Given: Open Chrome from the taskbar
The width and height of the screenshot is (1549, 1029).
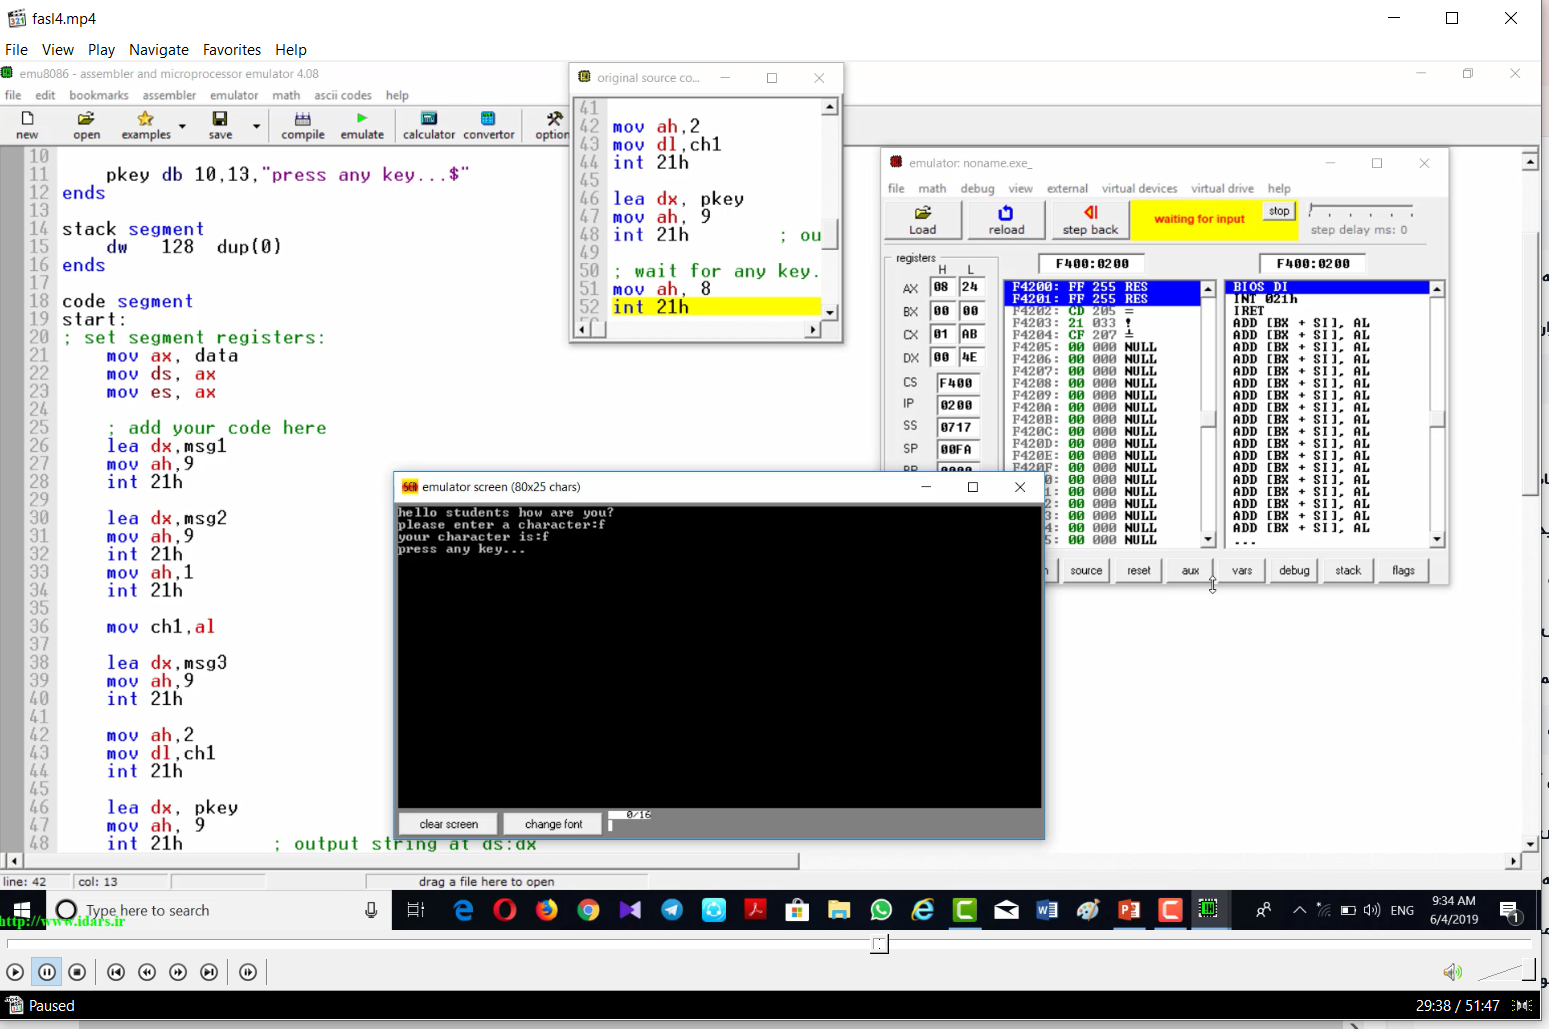Looking at the screenshot, I should pos(588,910).
